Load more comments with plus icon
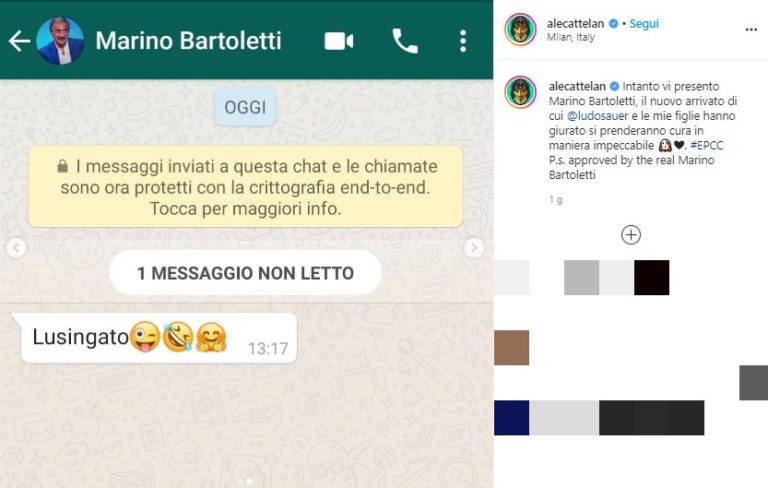Image resolution: width=768 pixels, height=488 pixels. [631, 235]
